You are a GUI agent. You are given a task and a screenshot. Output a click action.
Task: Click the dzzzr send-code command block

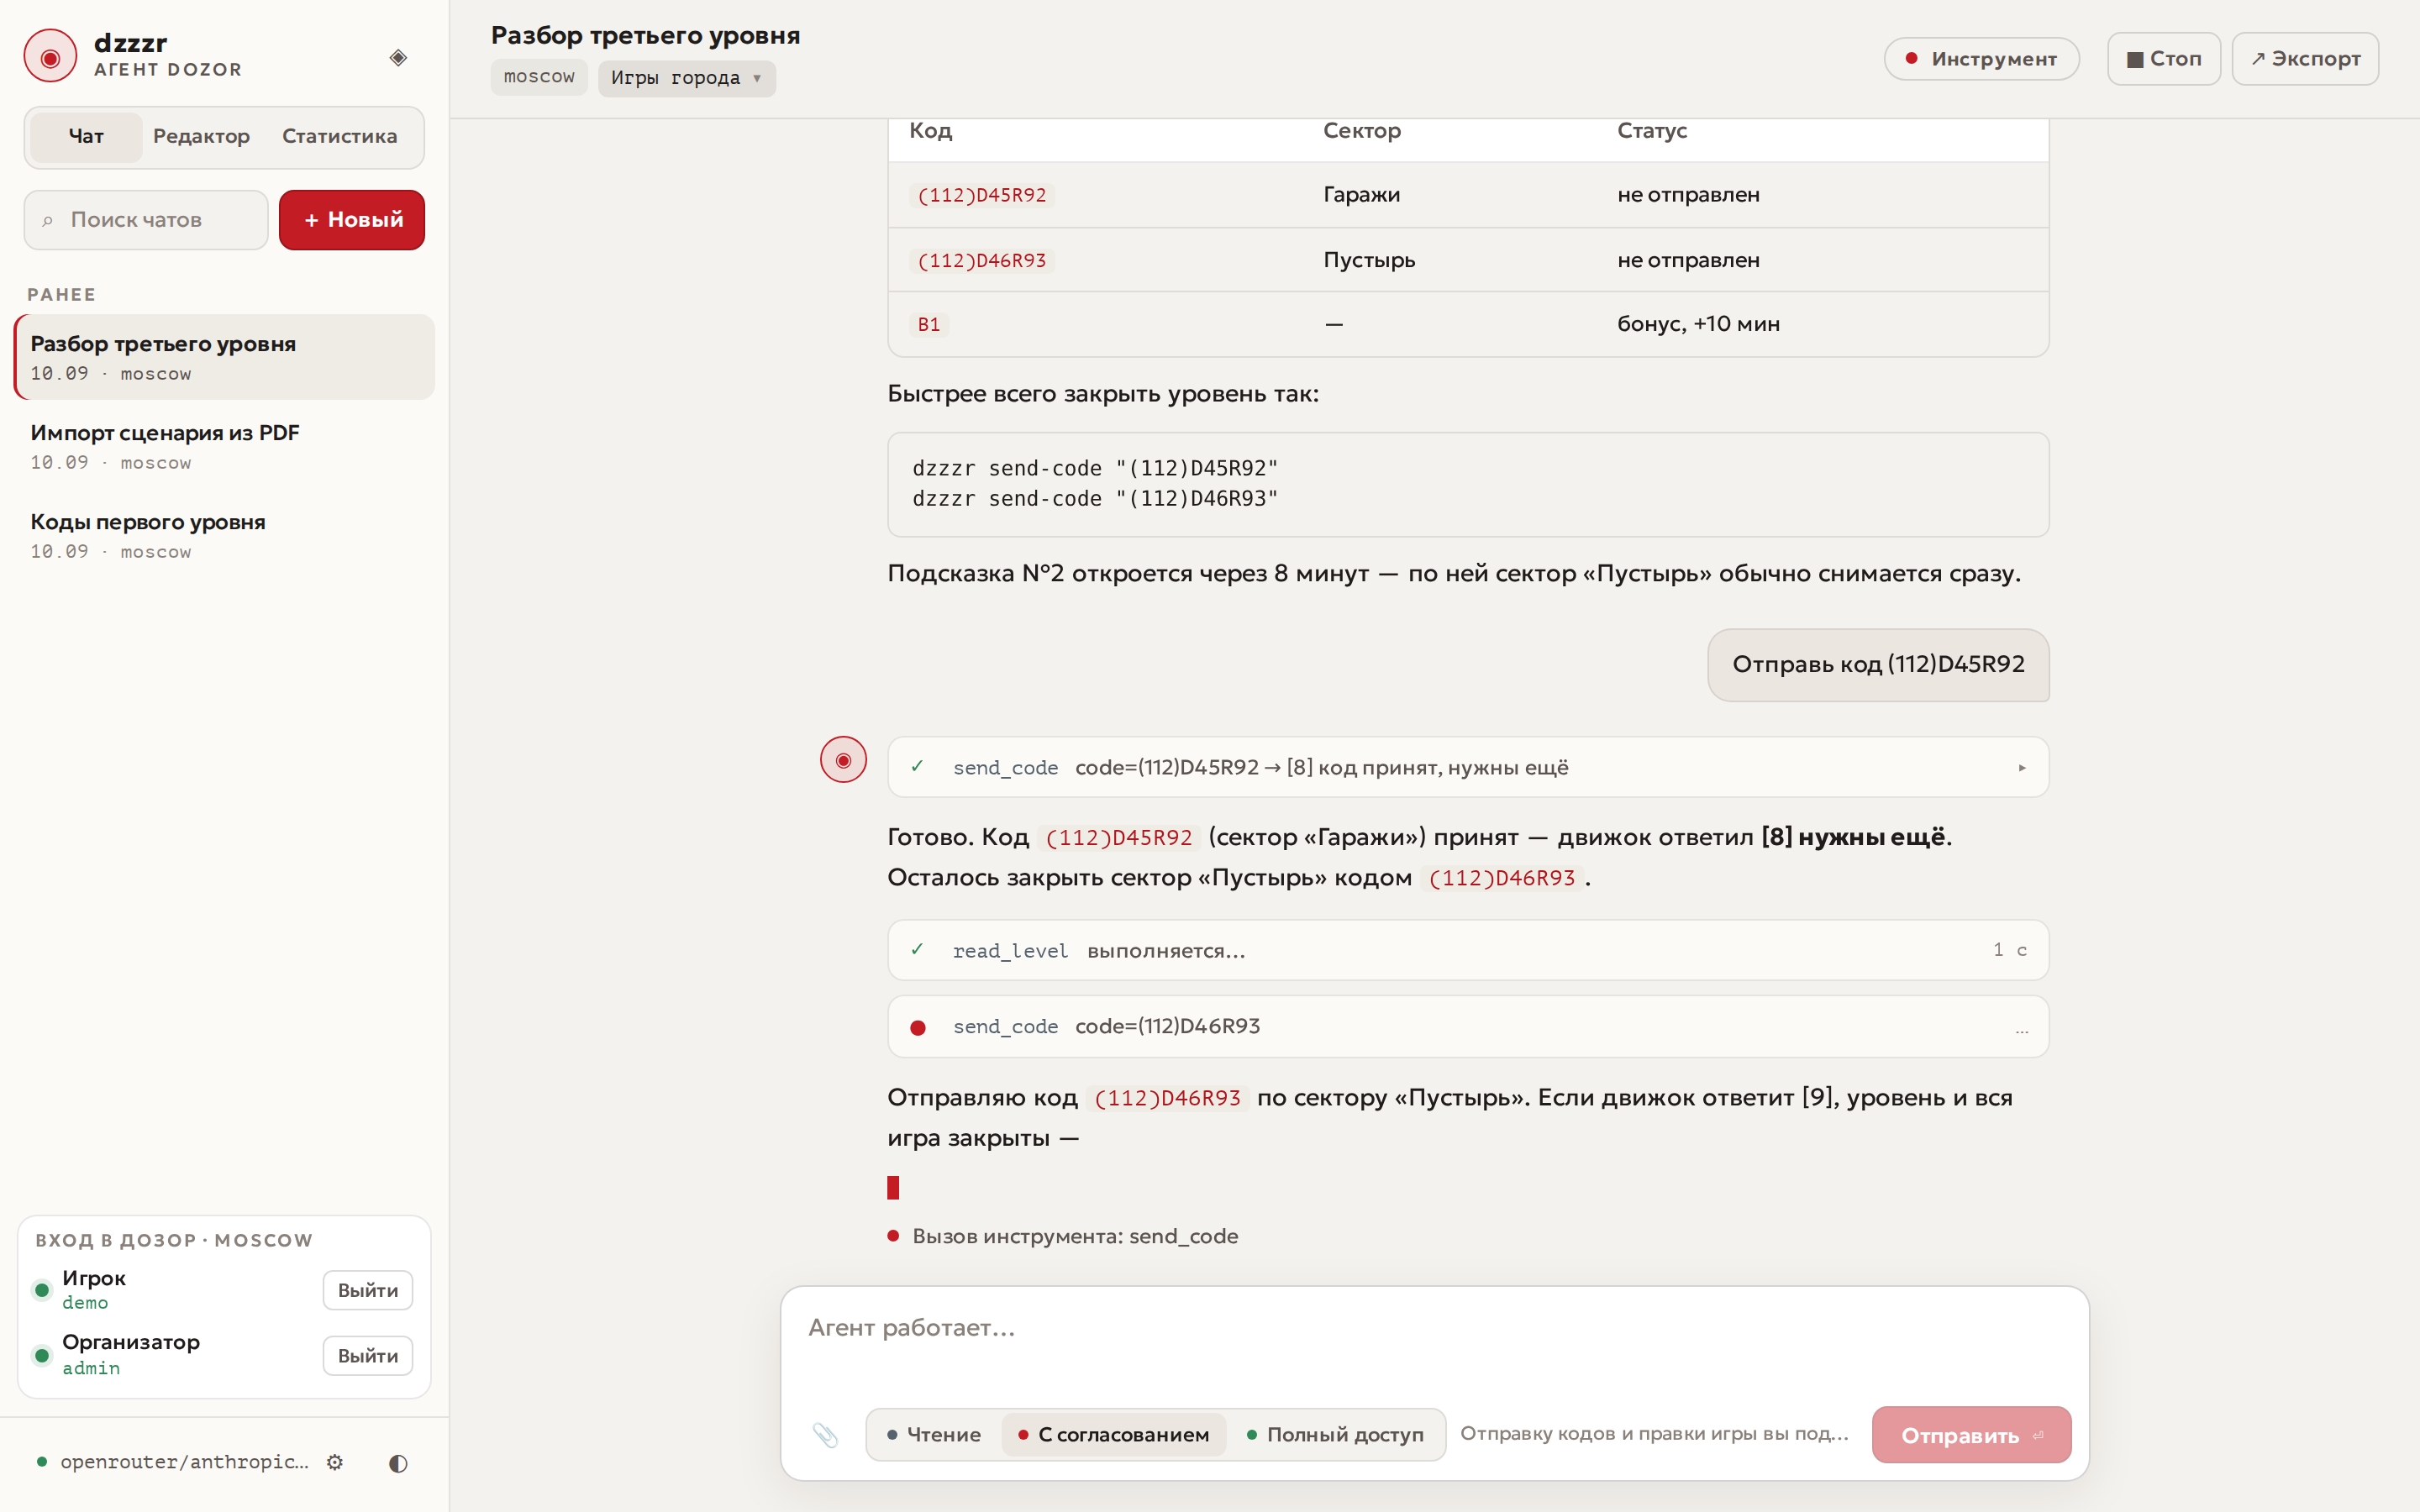(1468, 484)
